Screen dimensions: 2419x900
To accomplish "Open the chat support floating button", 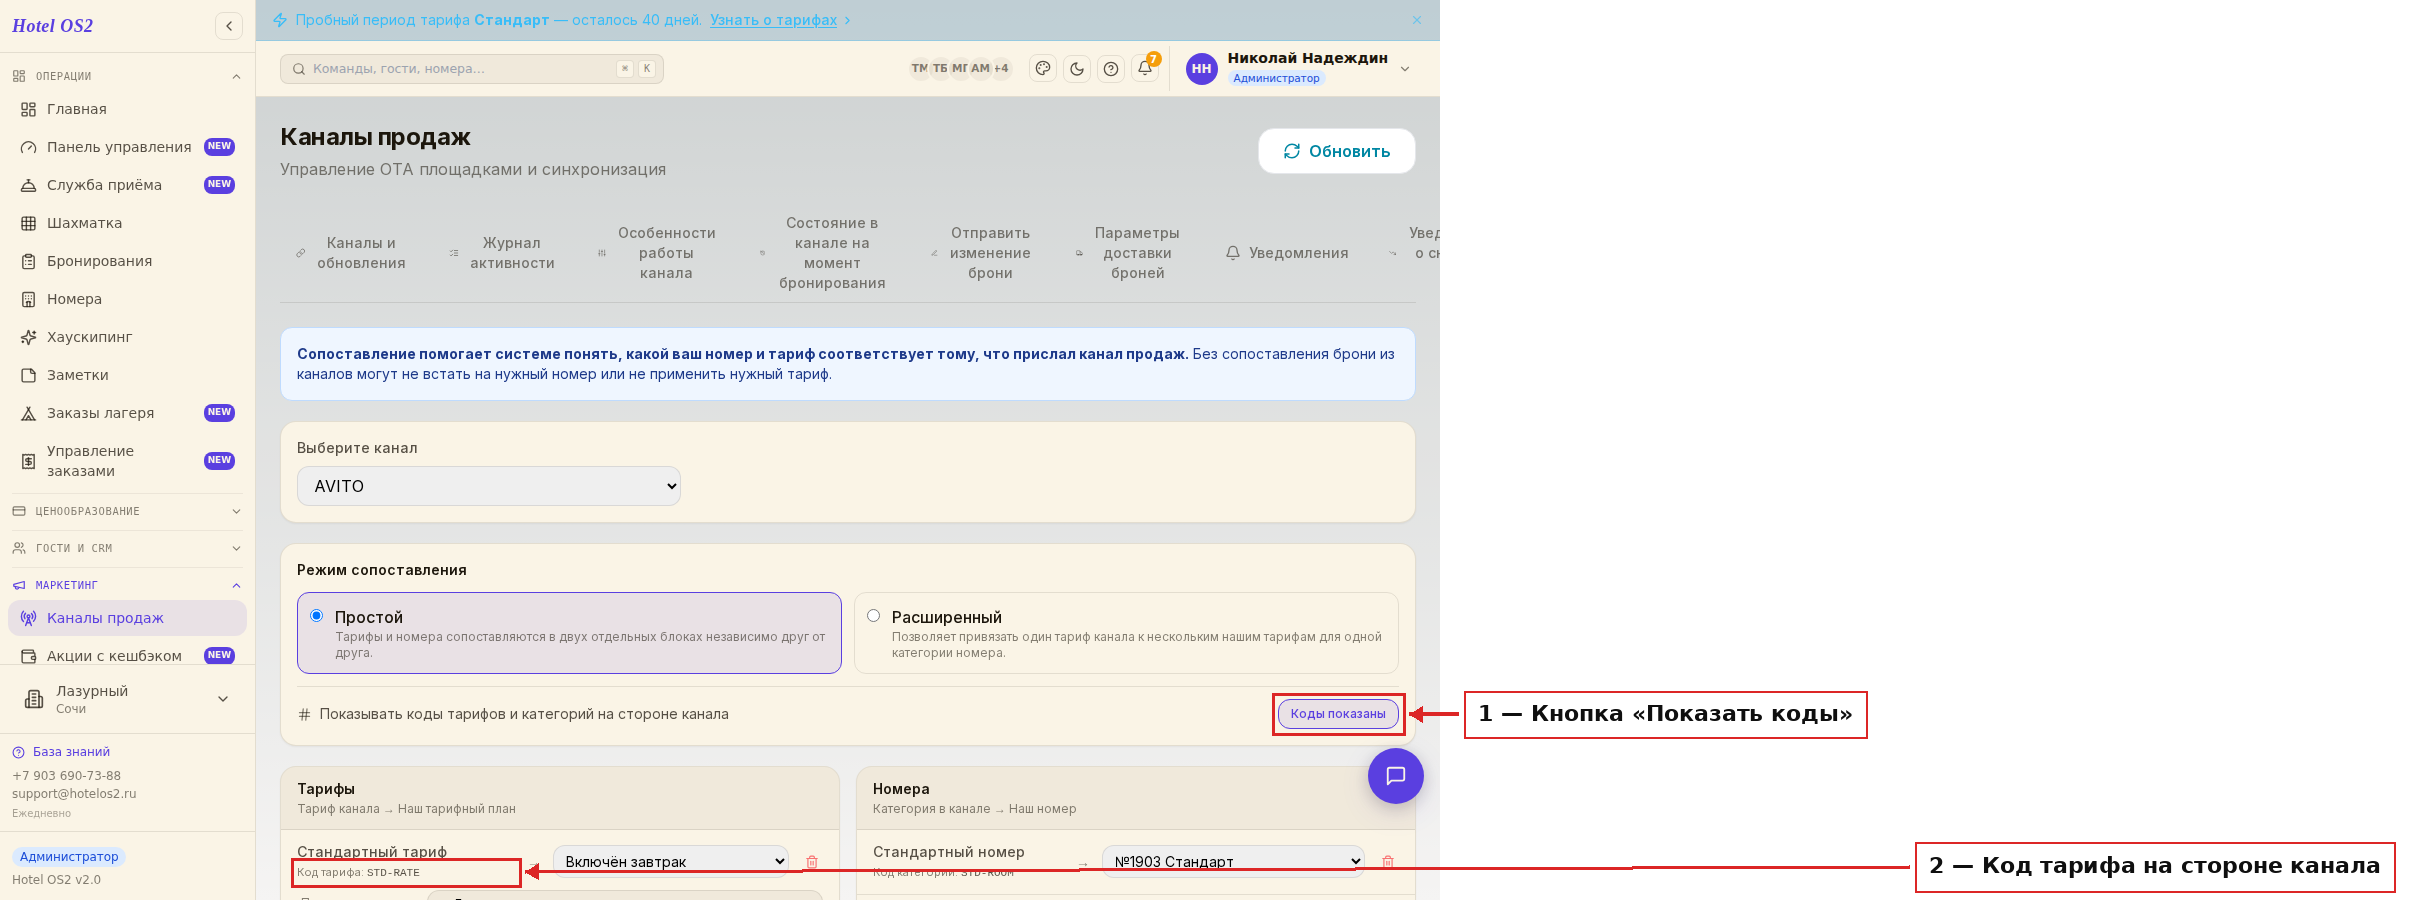I will tap(1396, 776).
